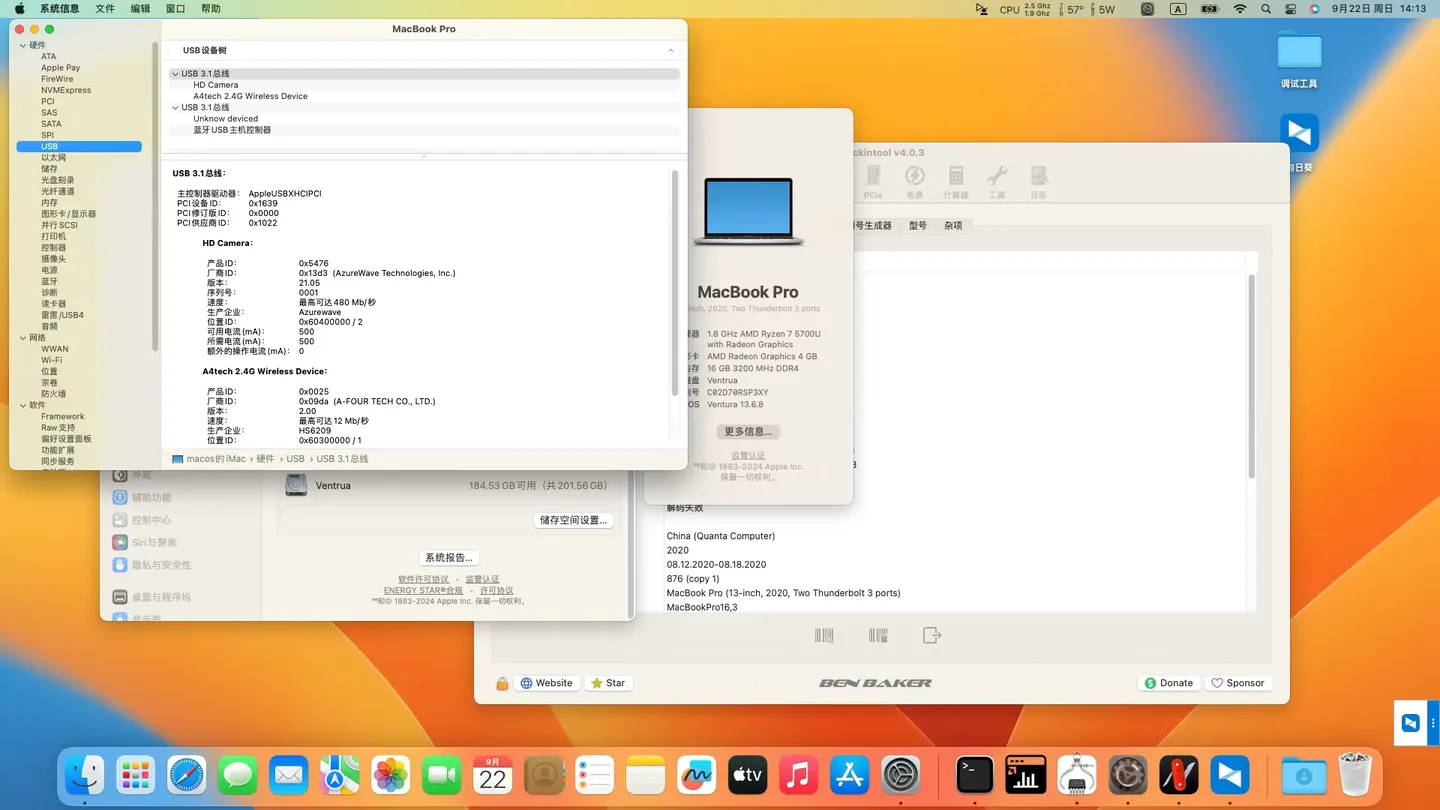Open the 日志 log pane in Hackintool
The height and width of the screenshot is (810, 1440).
click(x=1039, y=178)
